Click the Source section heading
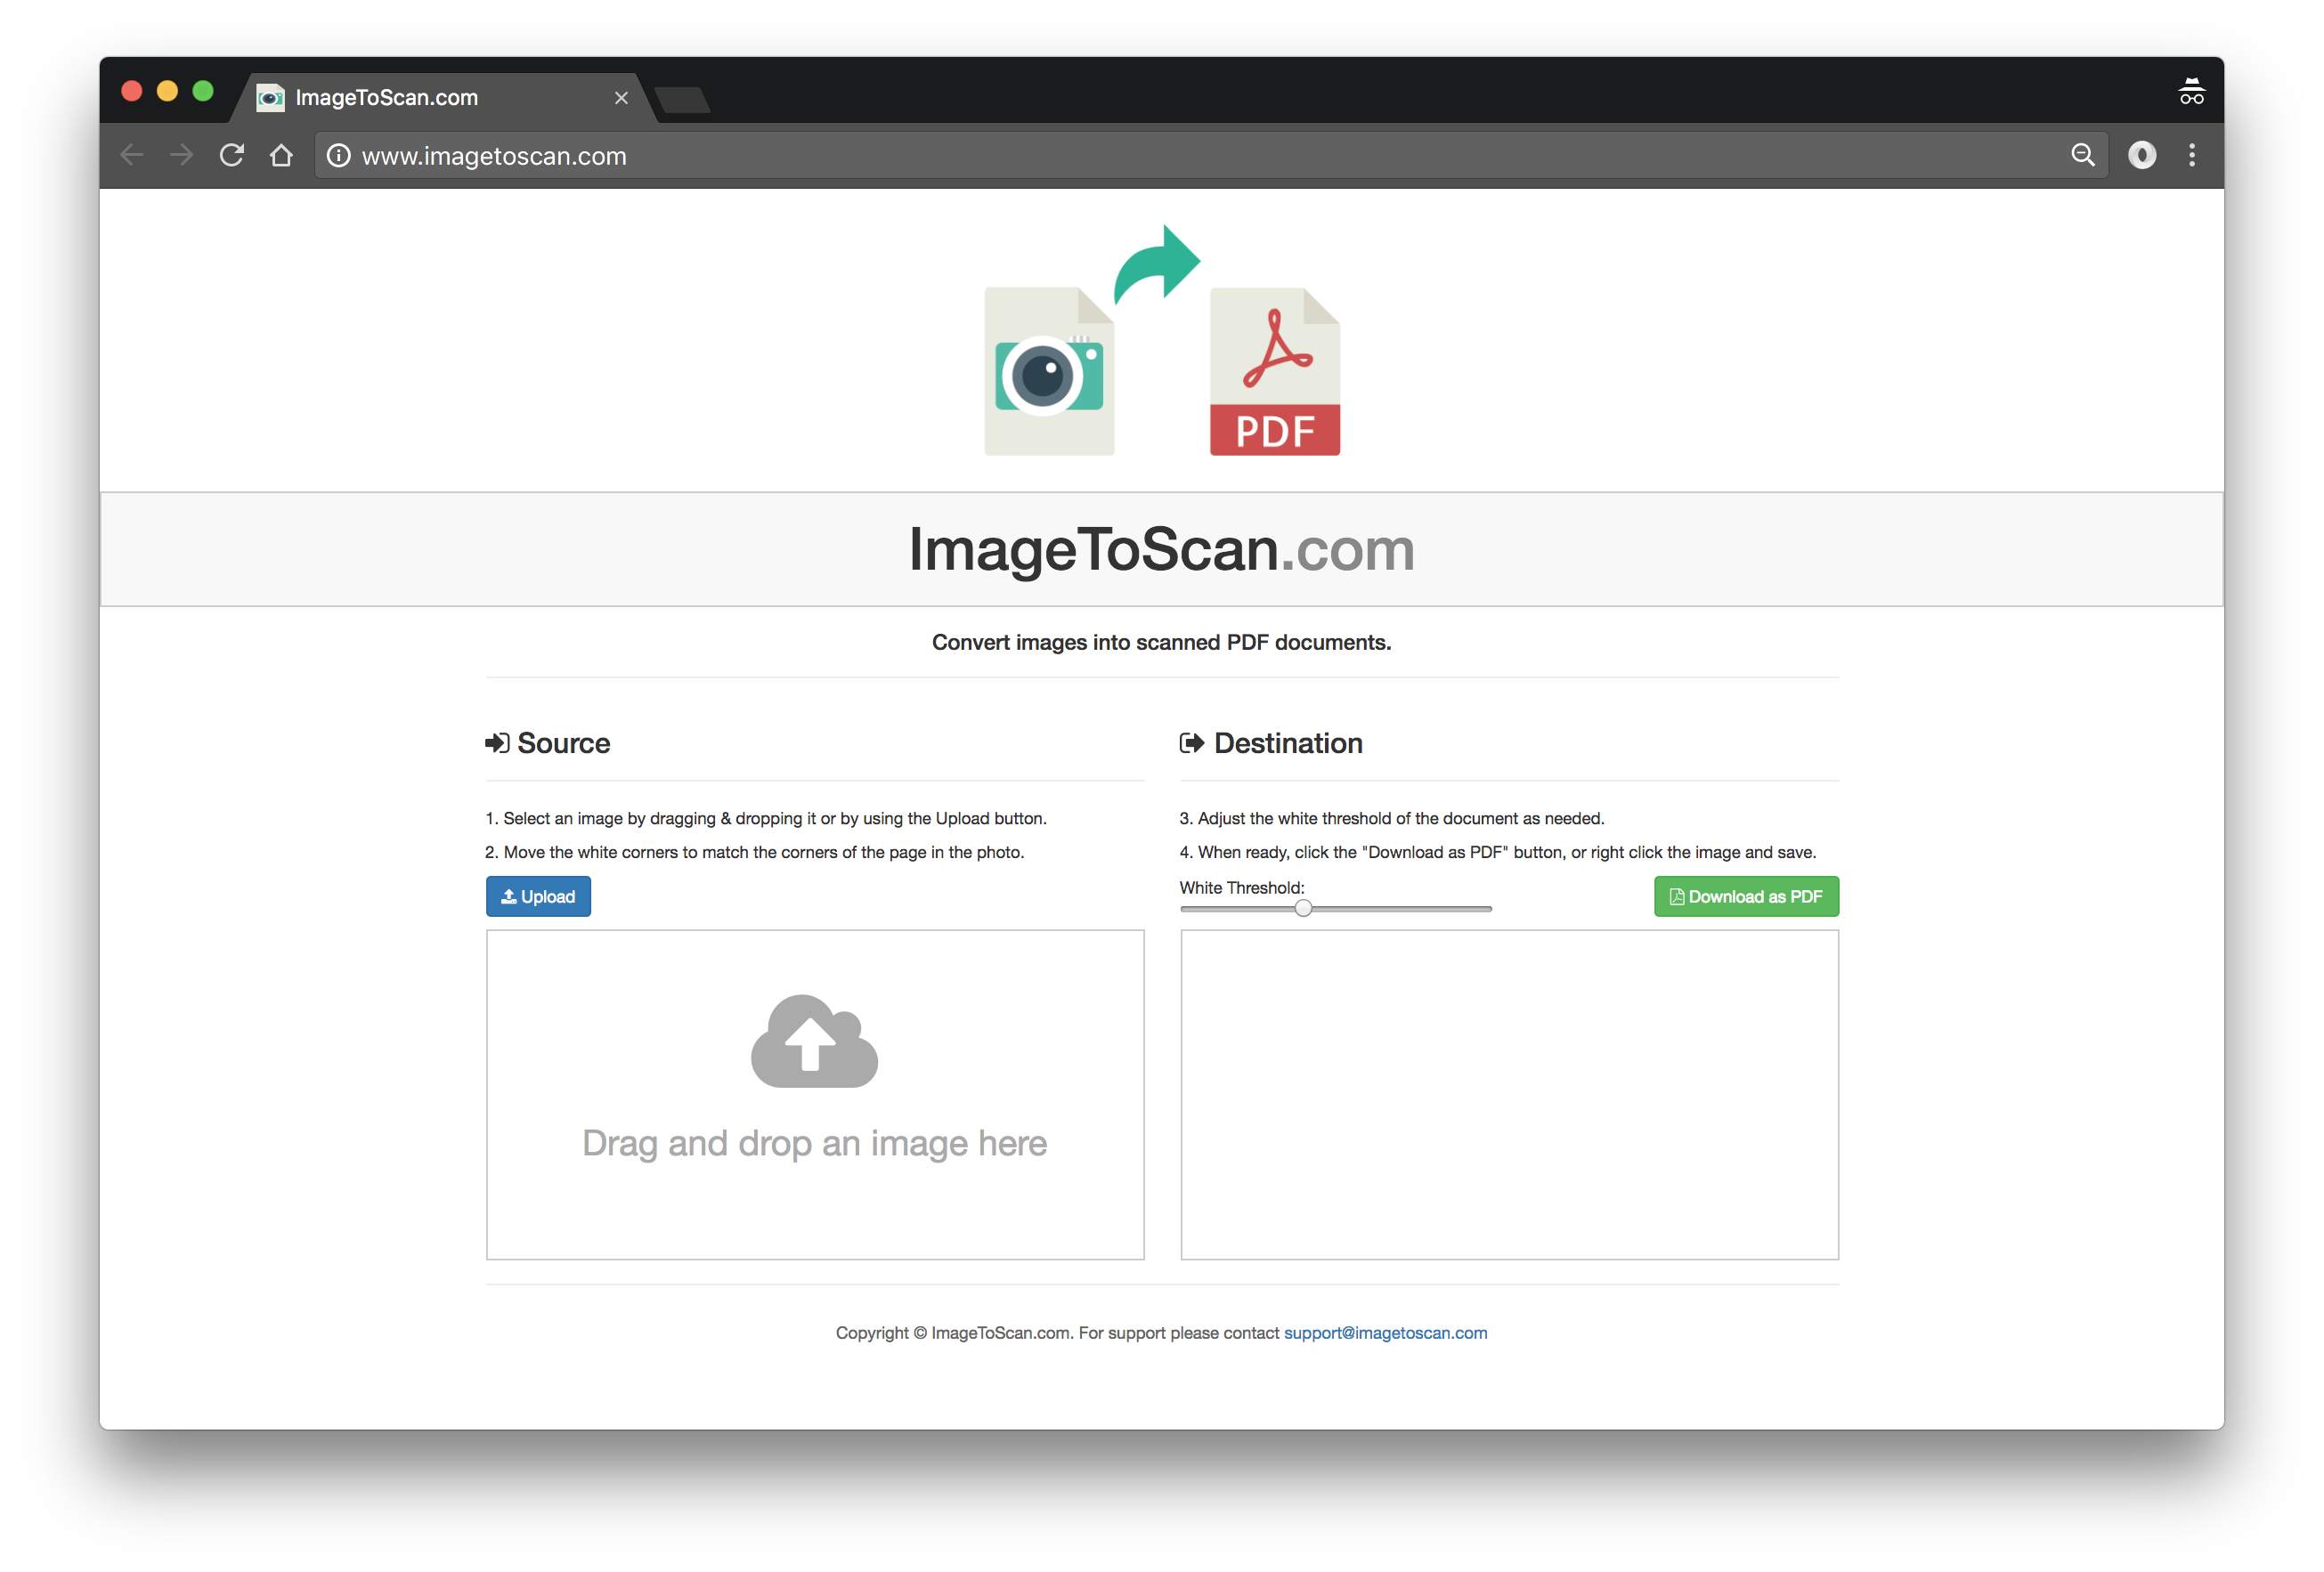This screenshot has width=2324, height=1572. tap(563, 743)
